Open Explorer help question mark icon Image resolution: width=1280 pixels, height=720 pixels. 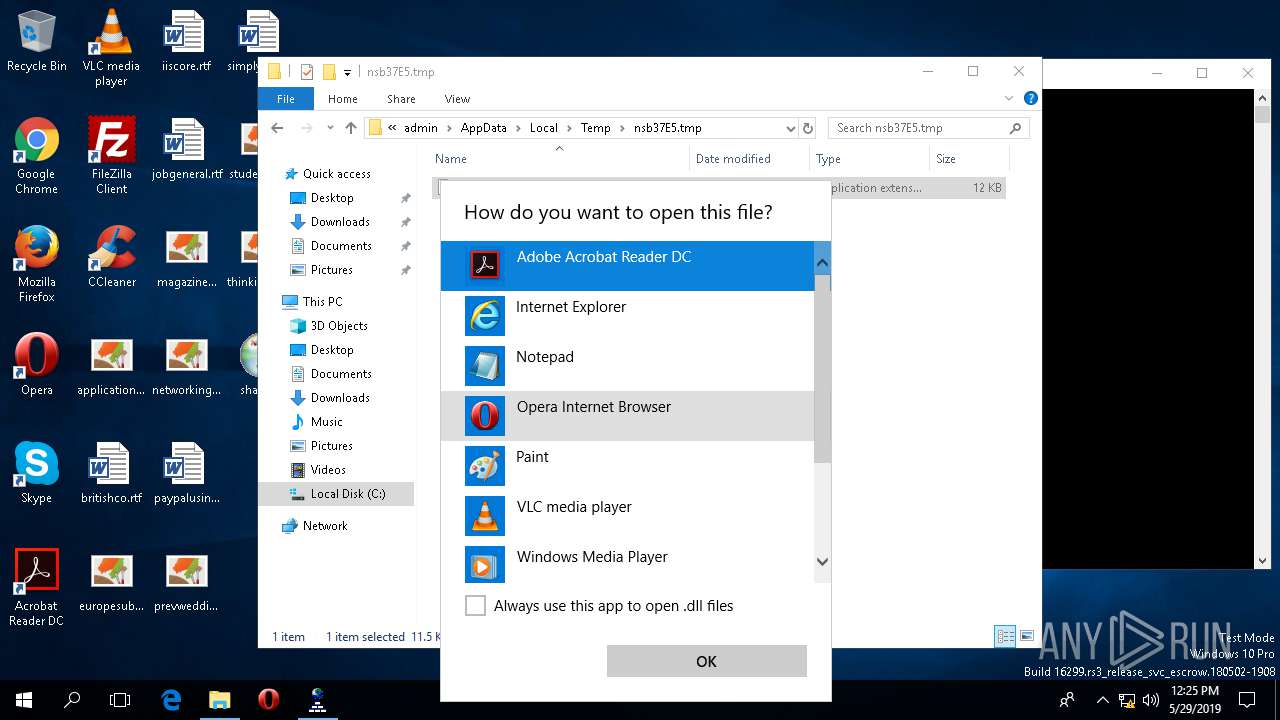(x=1030, y=98)
